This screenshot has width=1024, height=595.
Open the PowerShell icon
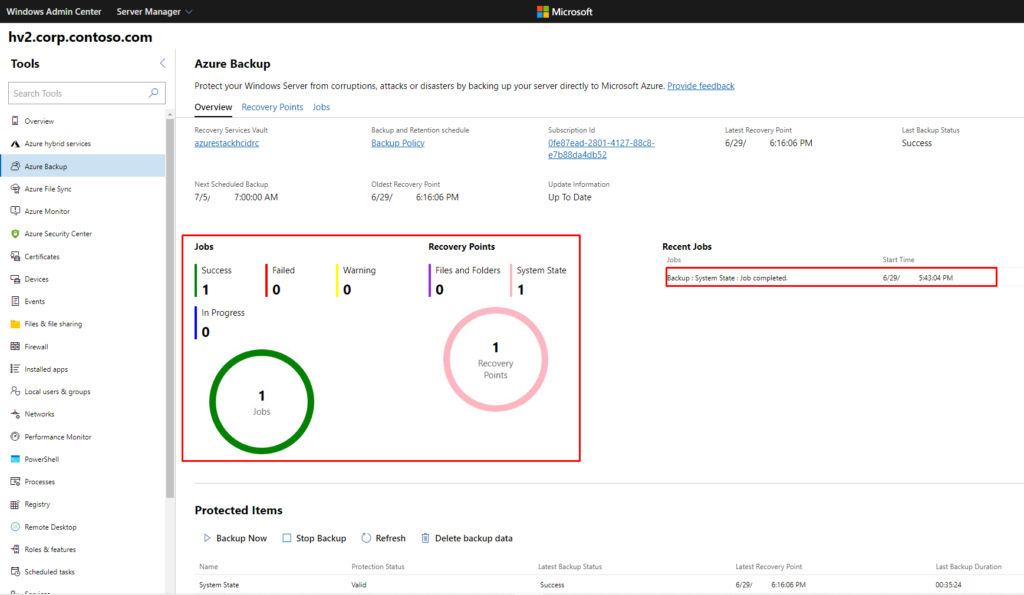point(15,459)
